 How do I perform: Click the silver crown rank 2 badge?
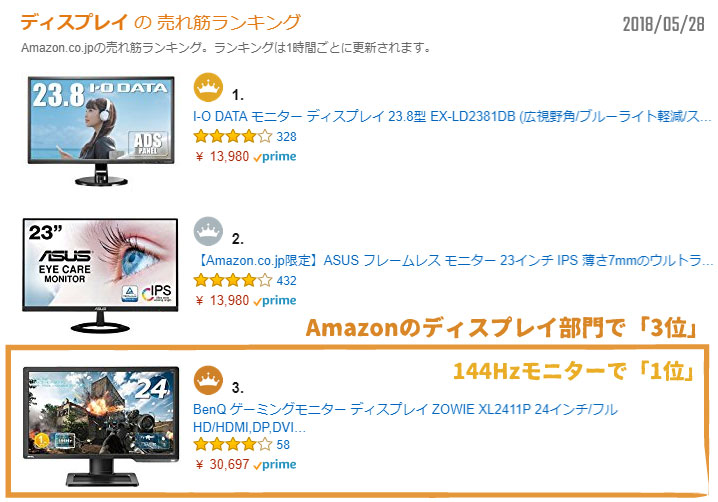pyautogui.click(x=208, y=231)
